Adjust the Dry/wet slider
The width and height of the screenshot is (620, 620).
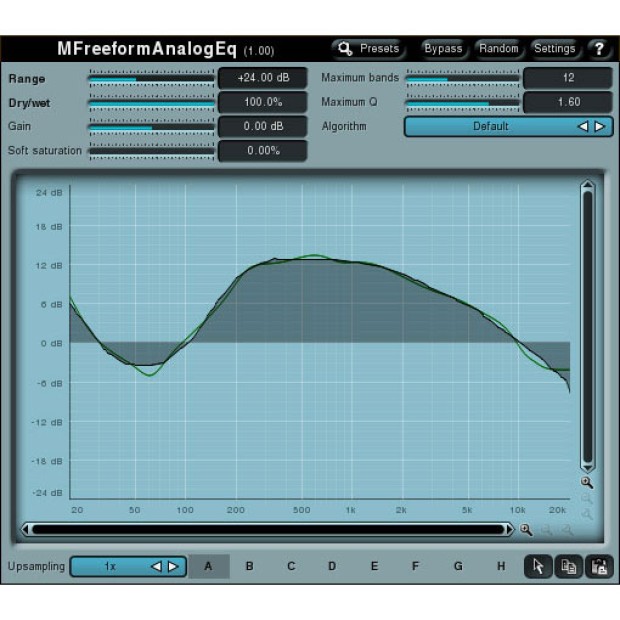tap(151, 103)
